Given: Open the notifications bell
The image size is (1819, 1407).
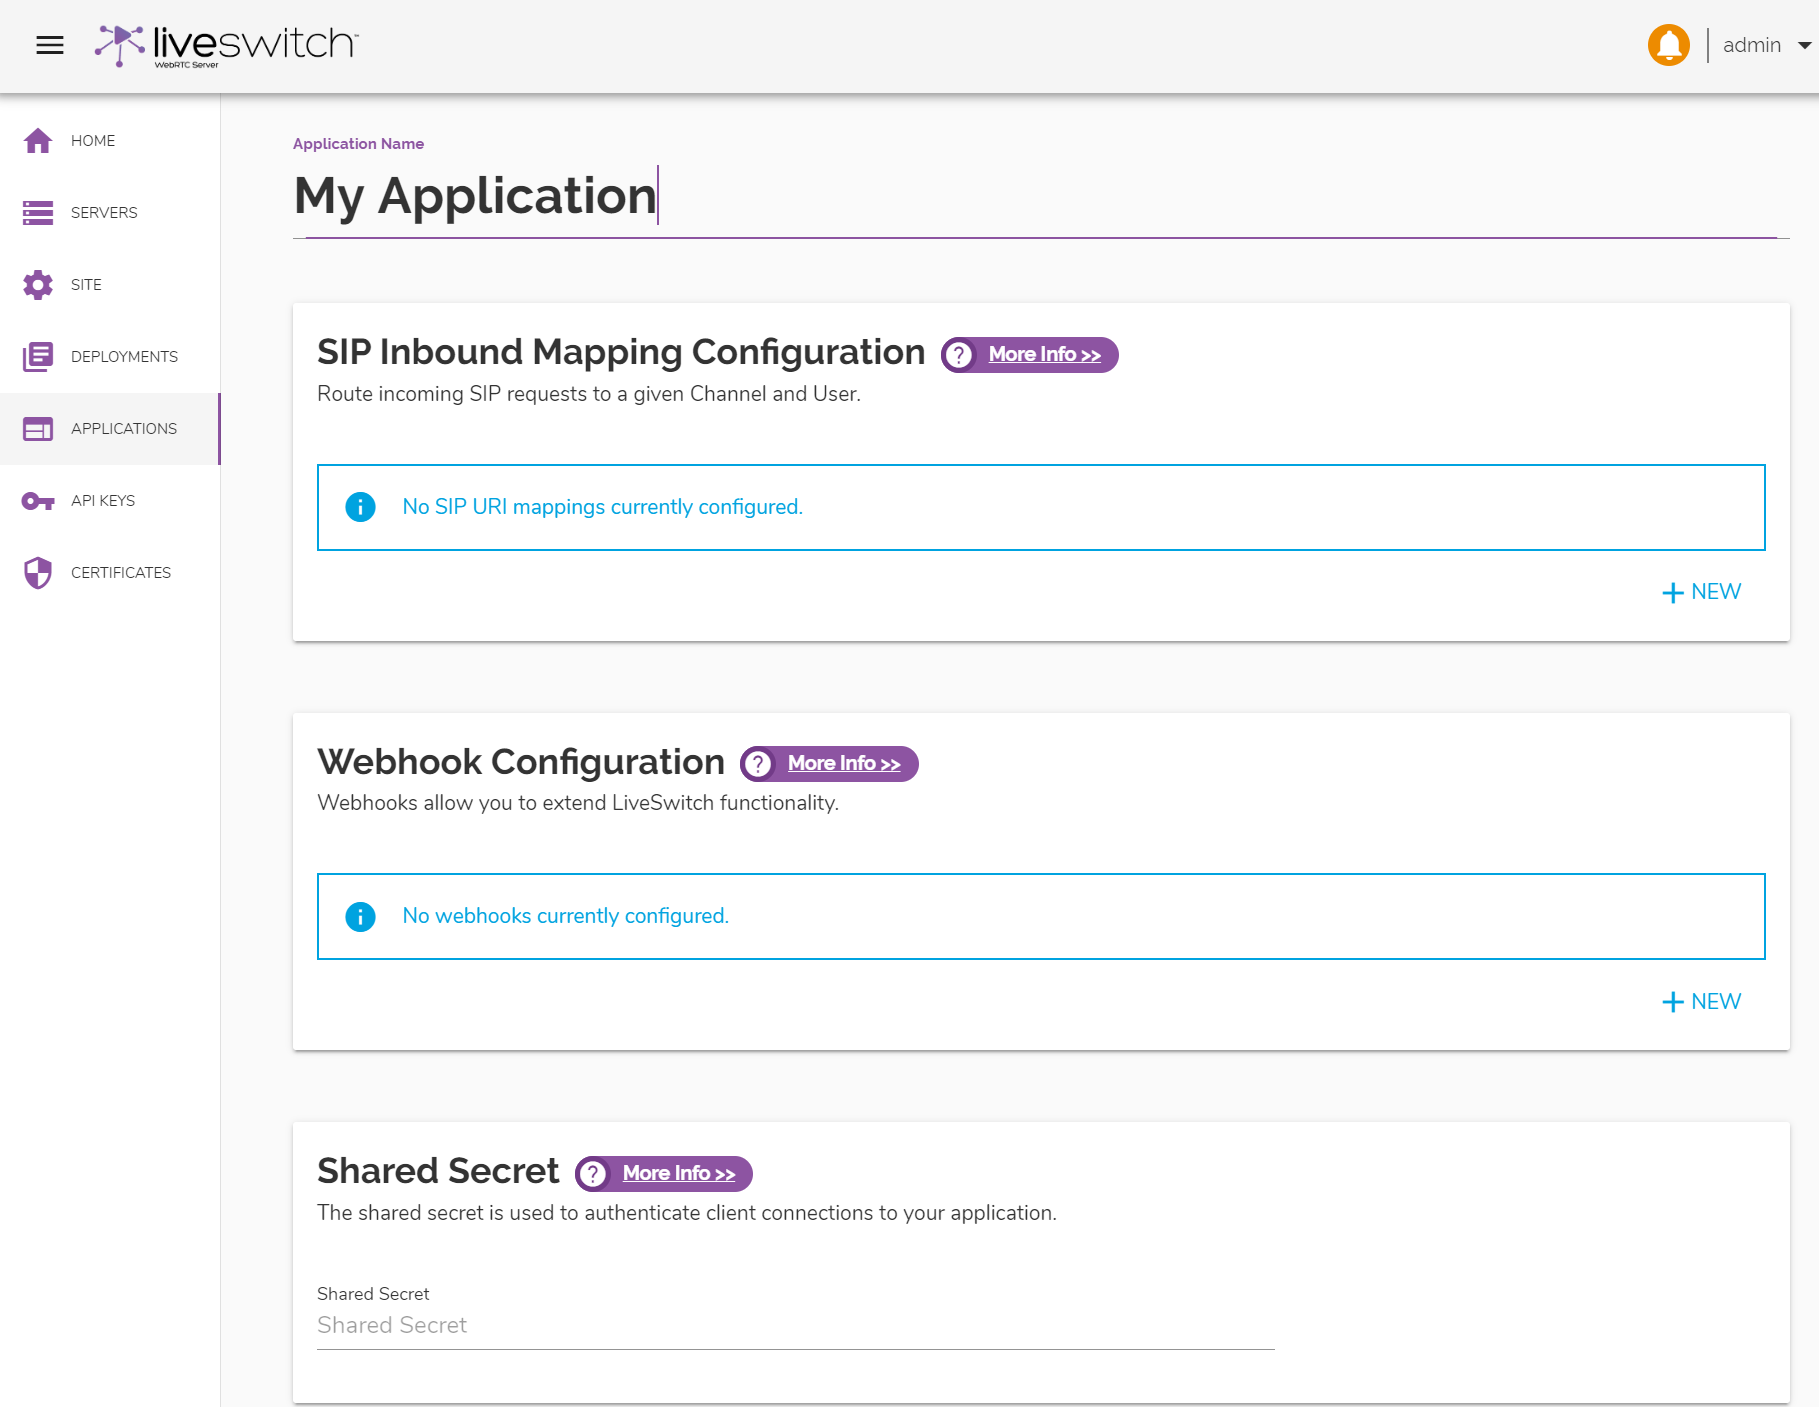Looking at the screenshot, I should point(1668,45).
